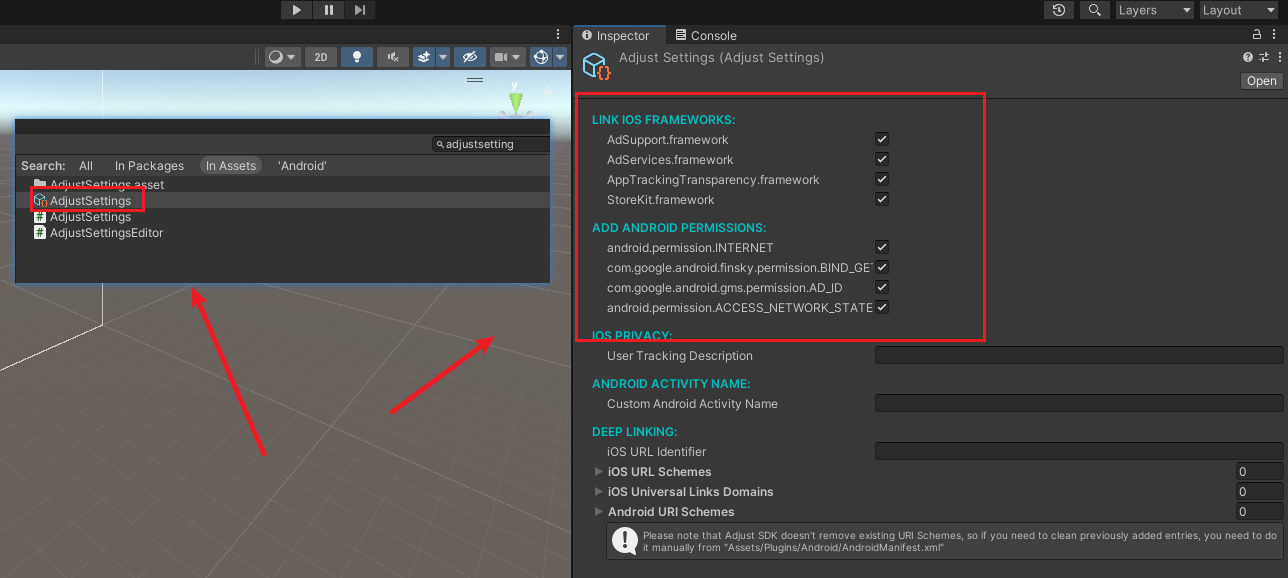Click the Custom Android Activity Name field

[x=1079, y=403]
